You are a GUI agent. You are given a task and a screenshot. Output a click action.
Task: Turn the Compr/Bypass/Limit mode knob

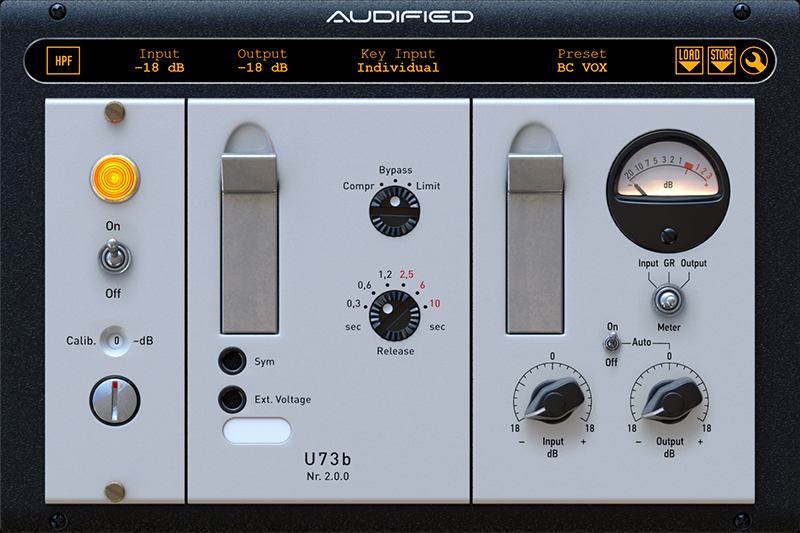click(x=394, y=211)
